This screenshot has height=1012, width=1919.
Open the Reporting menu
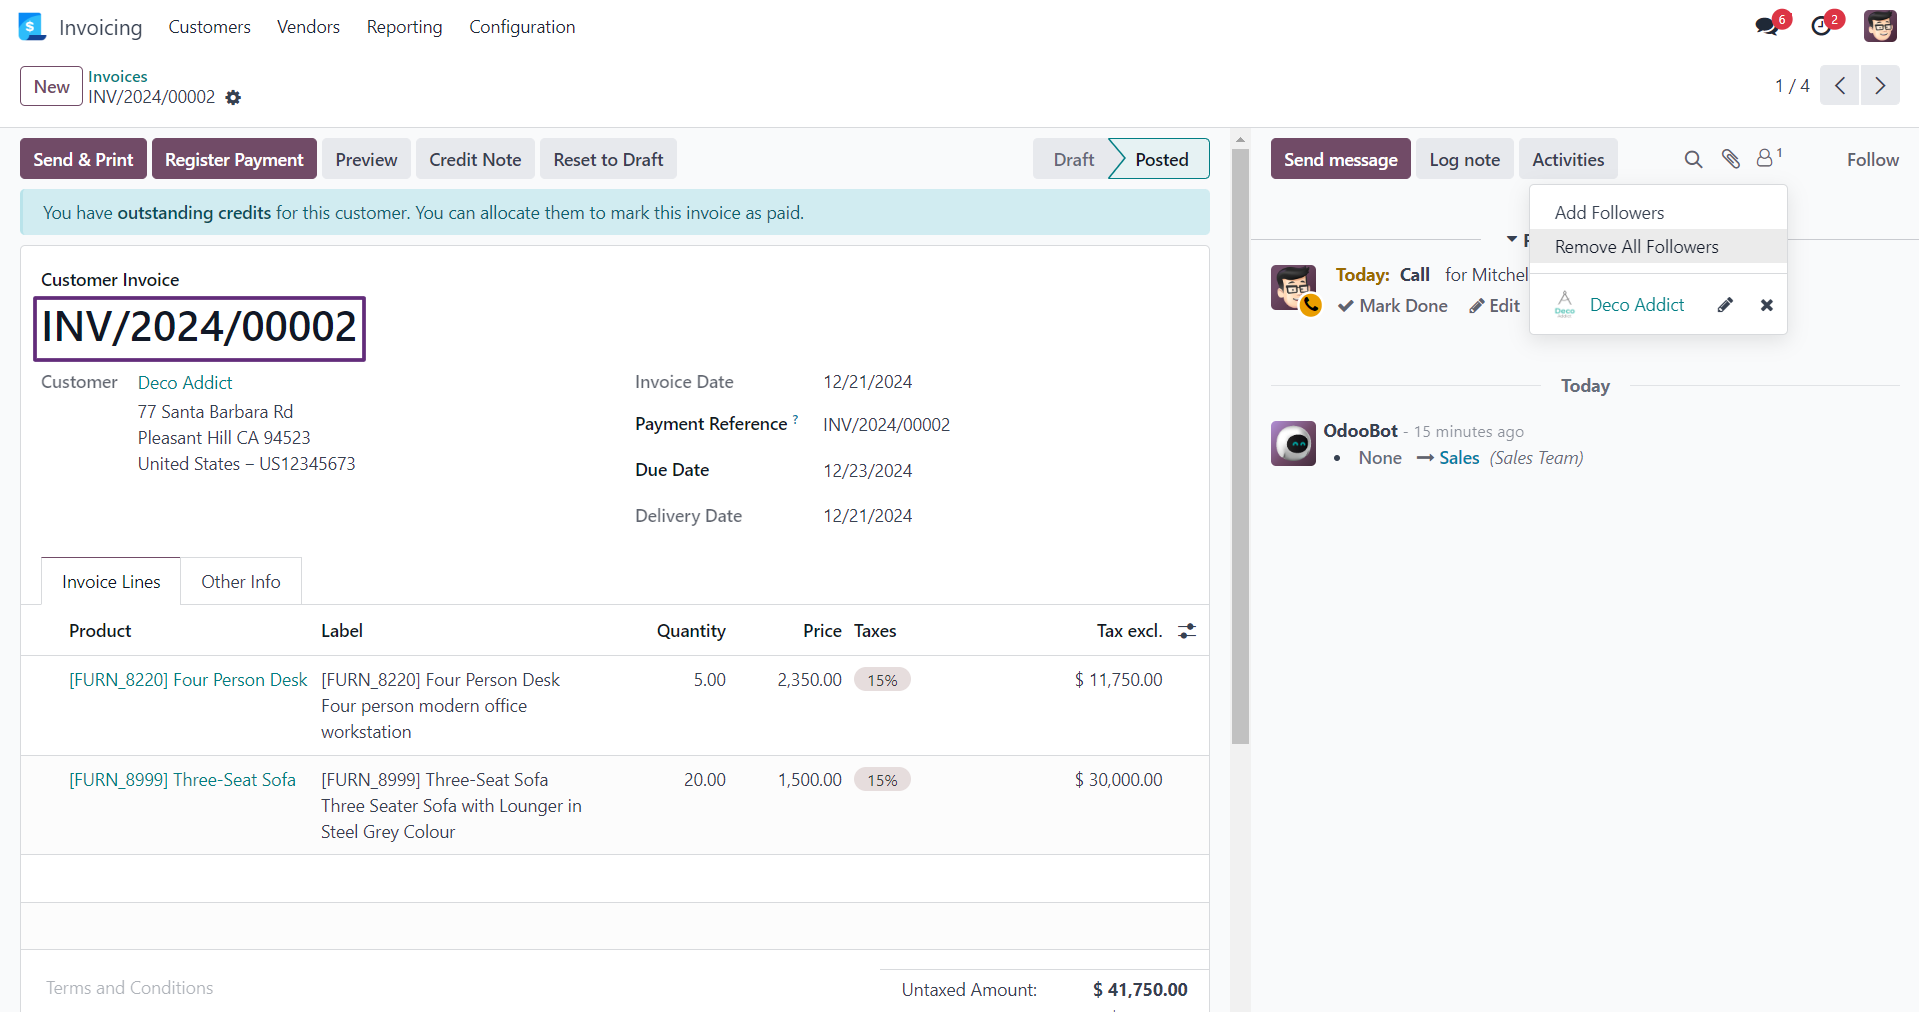(404, 27)
